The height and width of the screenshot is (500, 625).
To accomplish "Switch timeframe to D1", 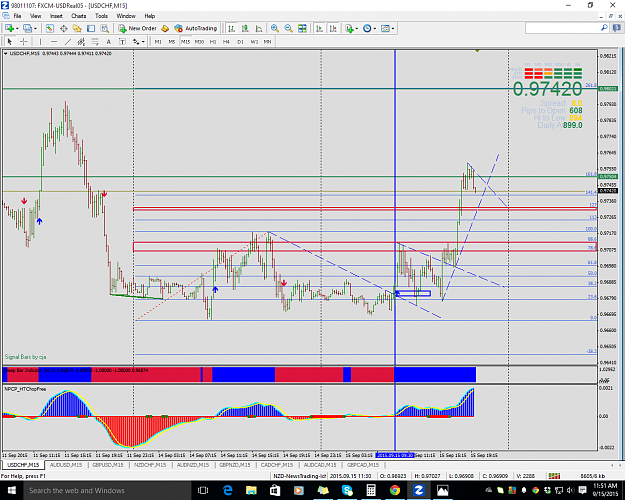I will coord(240,41).
